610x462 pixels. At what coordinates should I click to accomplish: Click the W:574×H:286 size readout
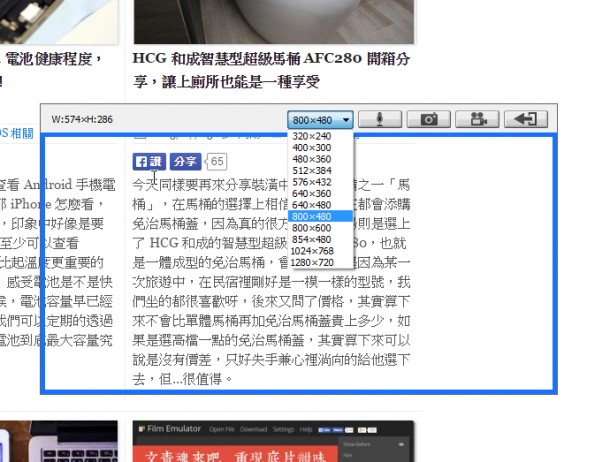click(82, 119)
